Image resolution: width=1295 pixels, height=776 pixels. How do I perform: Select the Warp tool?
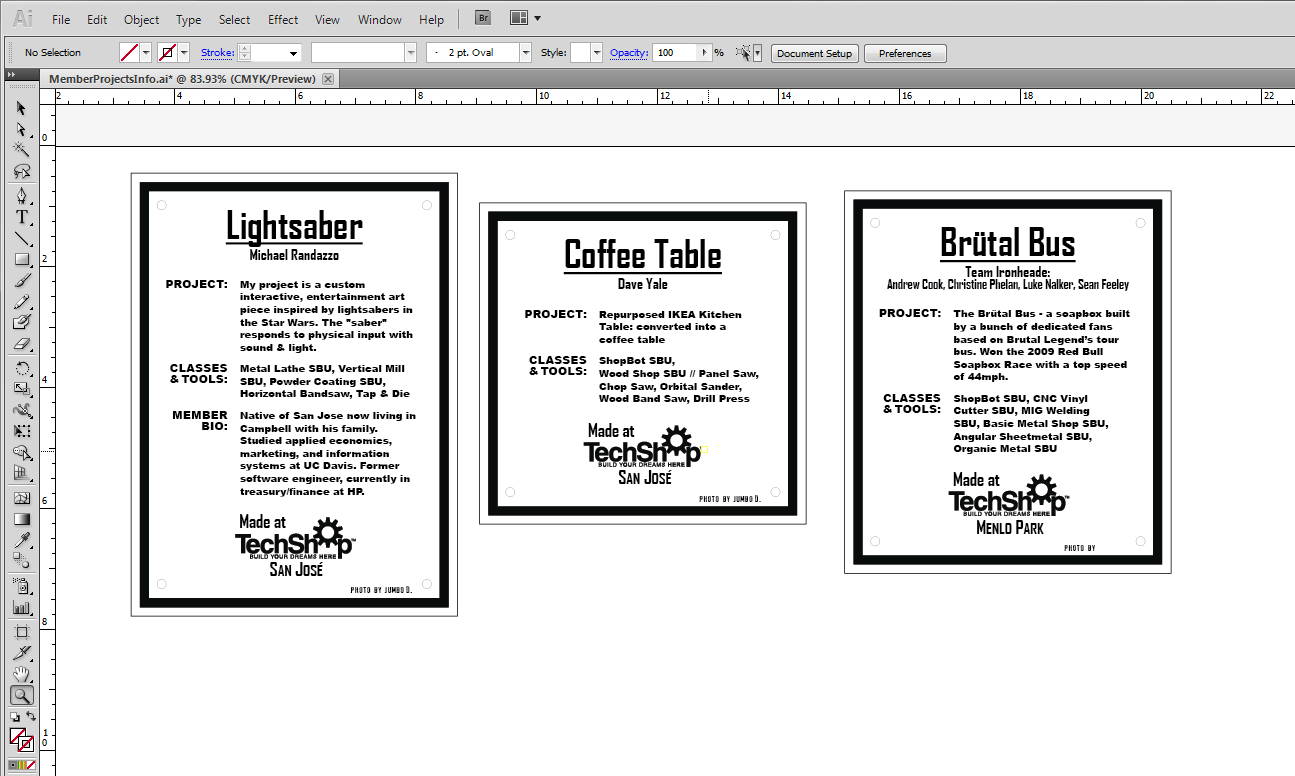(x=21, y=410)
